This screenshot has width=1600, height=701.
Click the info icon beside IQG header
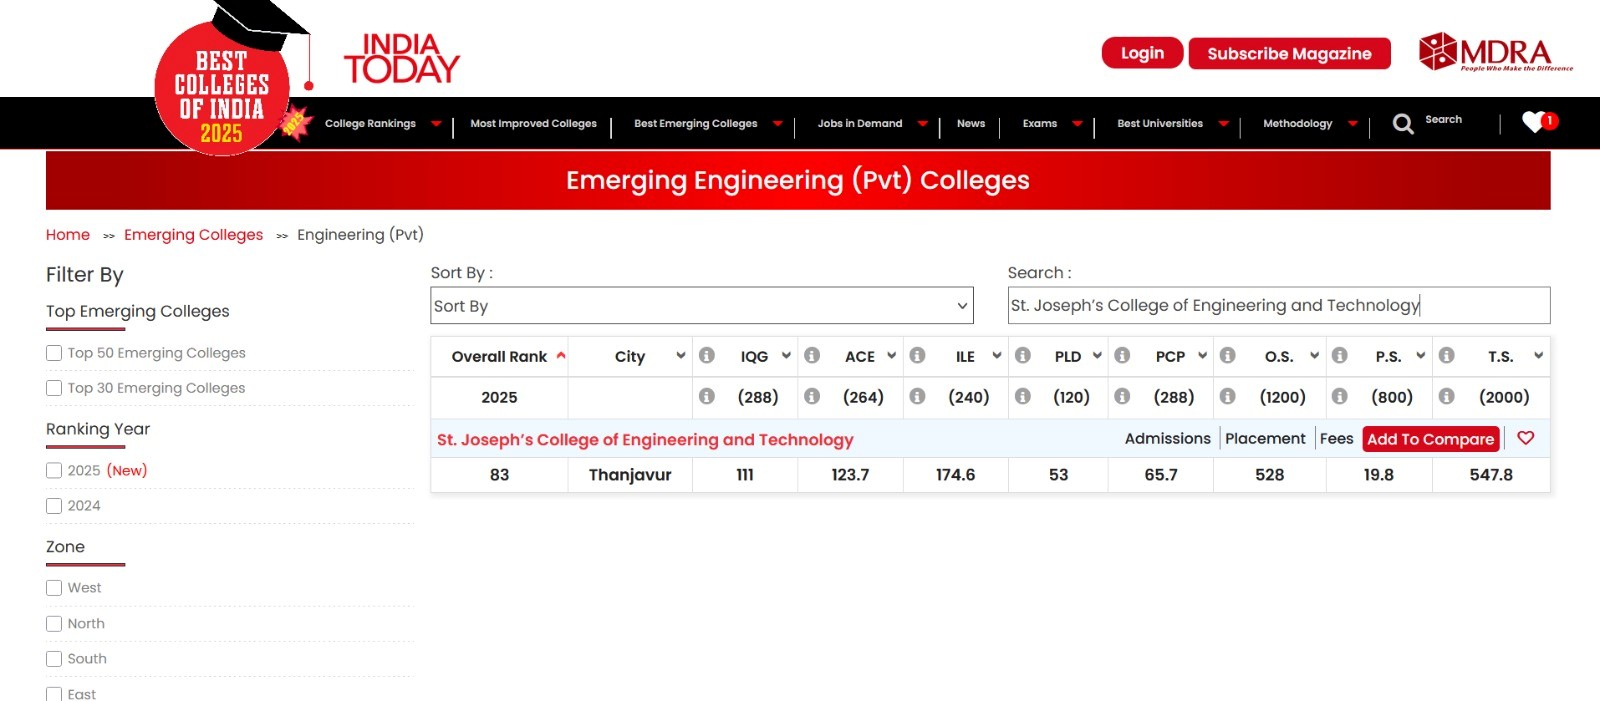click(x=707, y=356)
